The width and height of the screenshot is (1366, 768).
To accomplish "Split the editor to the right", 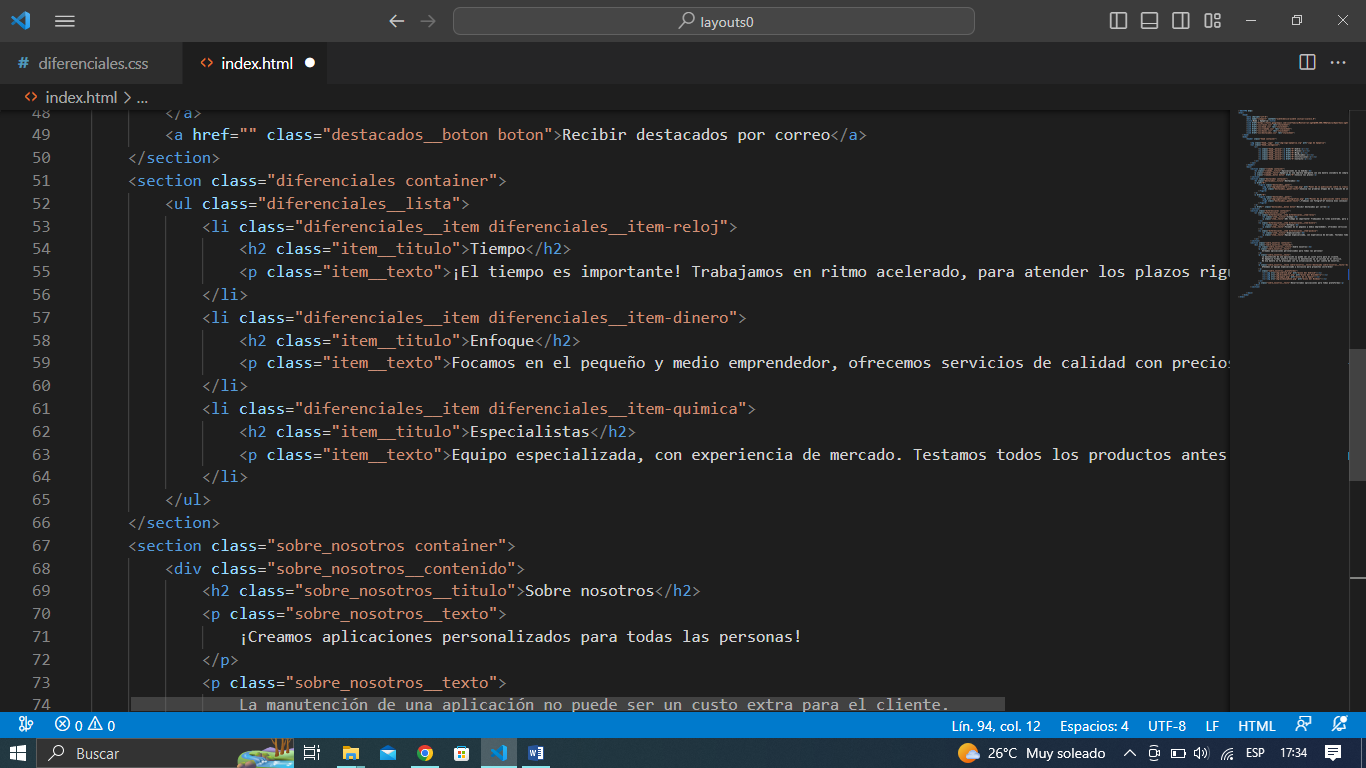I will click(x=1307, y=63).
